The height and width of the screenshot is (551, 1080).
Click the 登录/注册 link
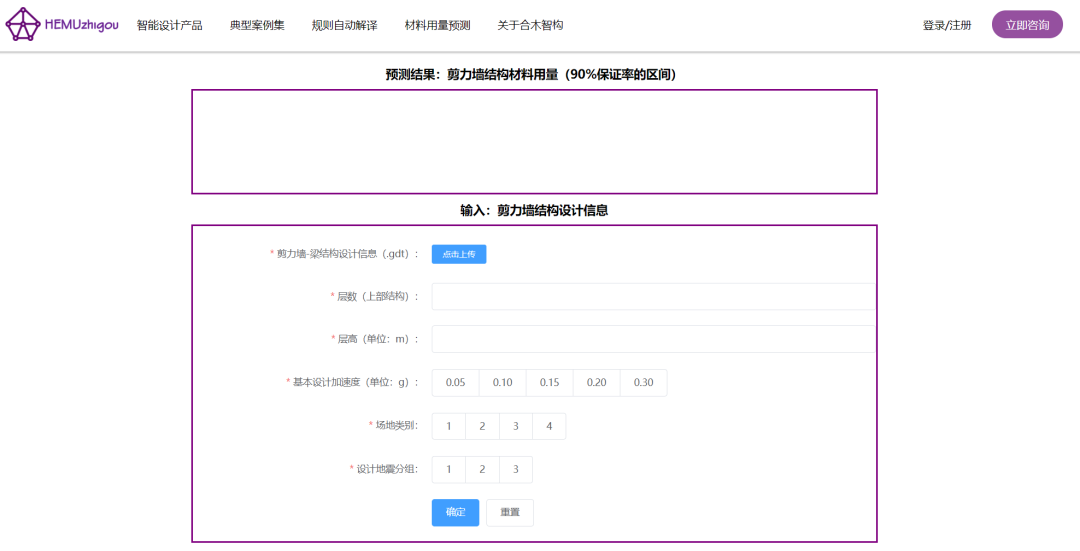(x=946, y=25)
